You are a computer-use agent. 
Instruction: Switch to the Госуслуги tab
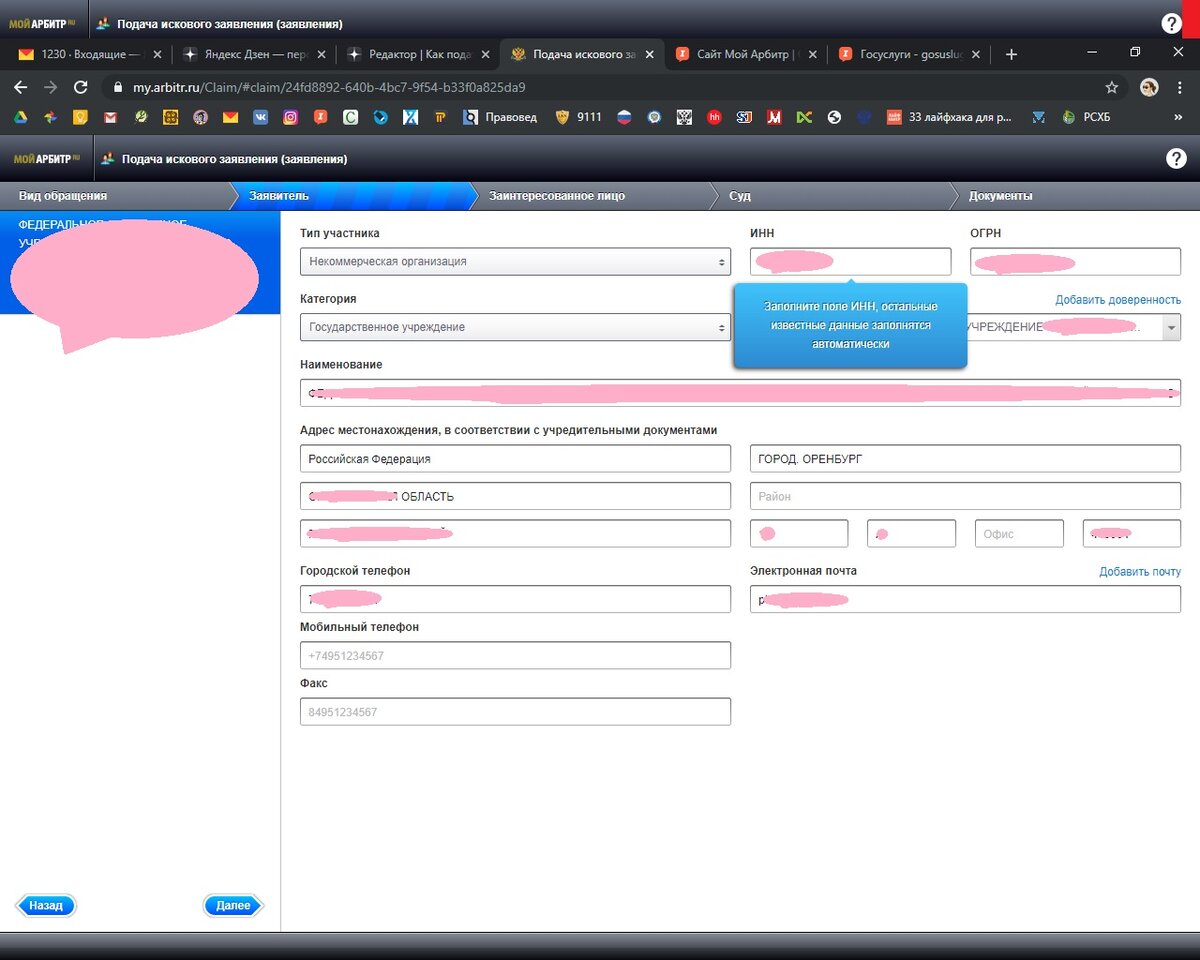click(x=909, y=54)
